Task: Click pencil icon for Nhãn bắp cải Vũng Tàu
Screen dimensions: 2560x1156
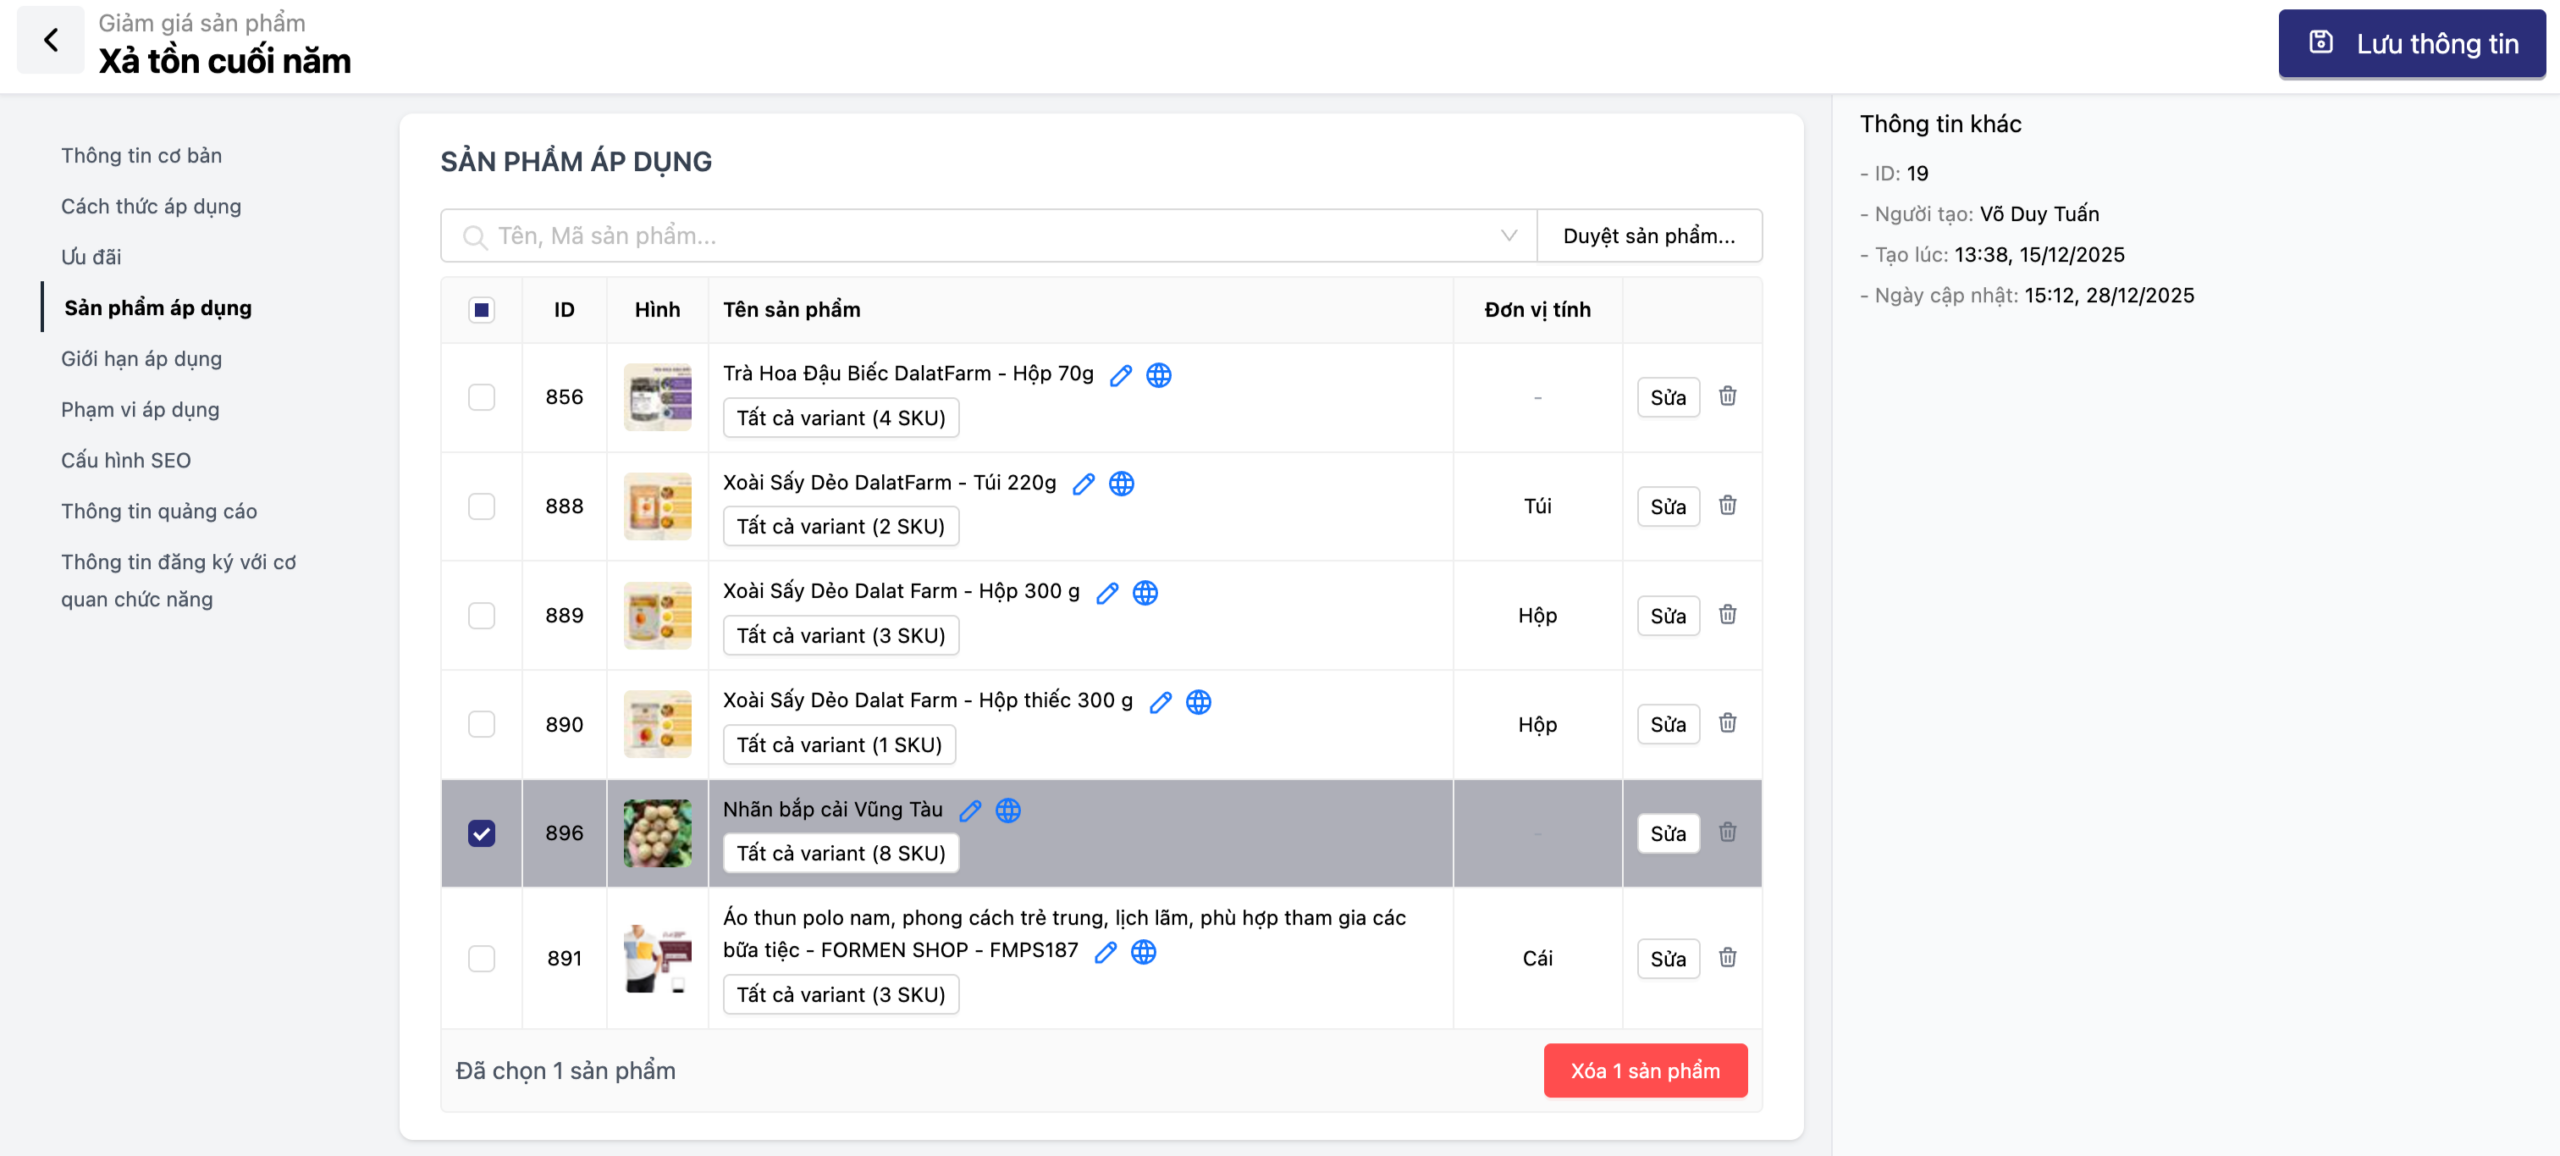Action: pos(970,811)
